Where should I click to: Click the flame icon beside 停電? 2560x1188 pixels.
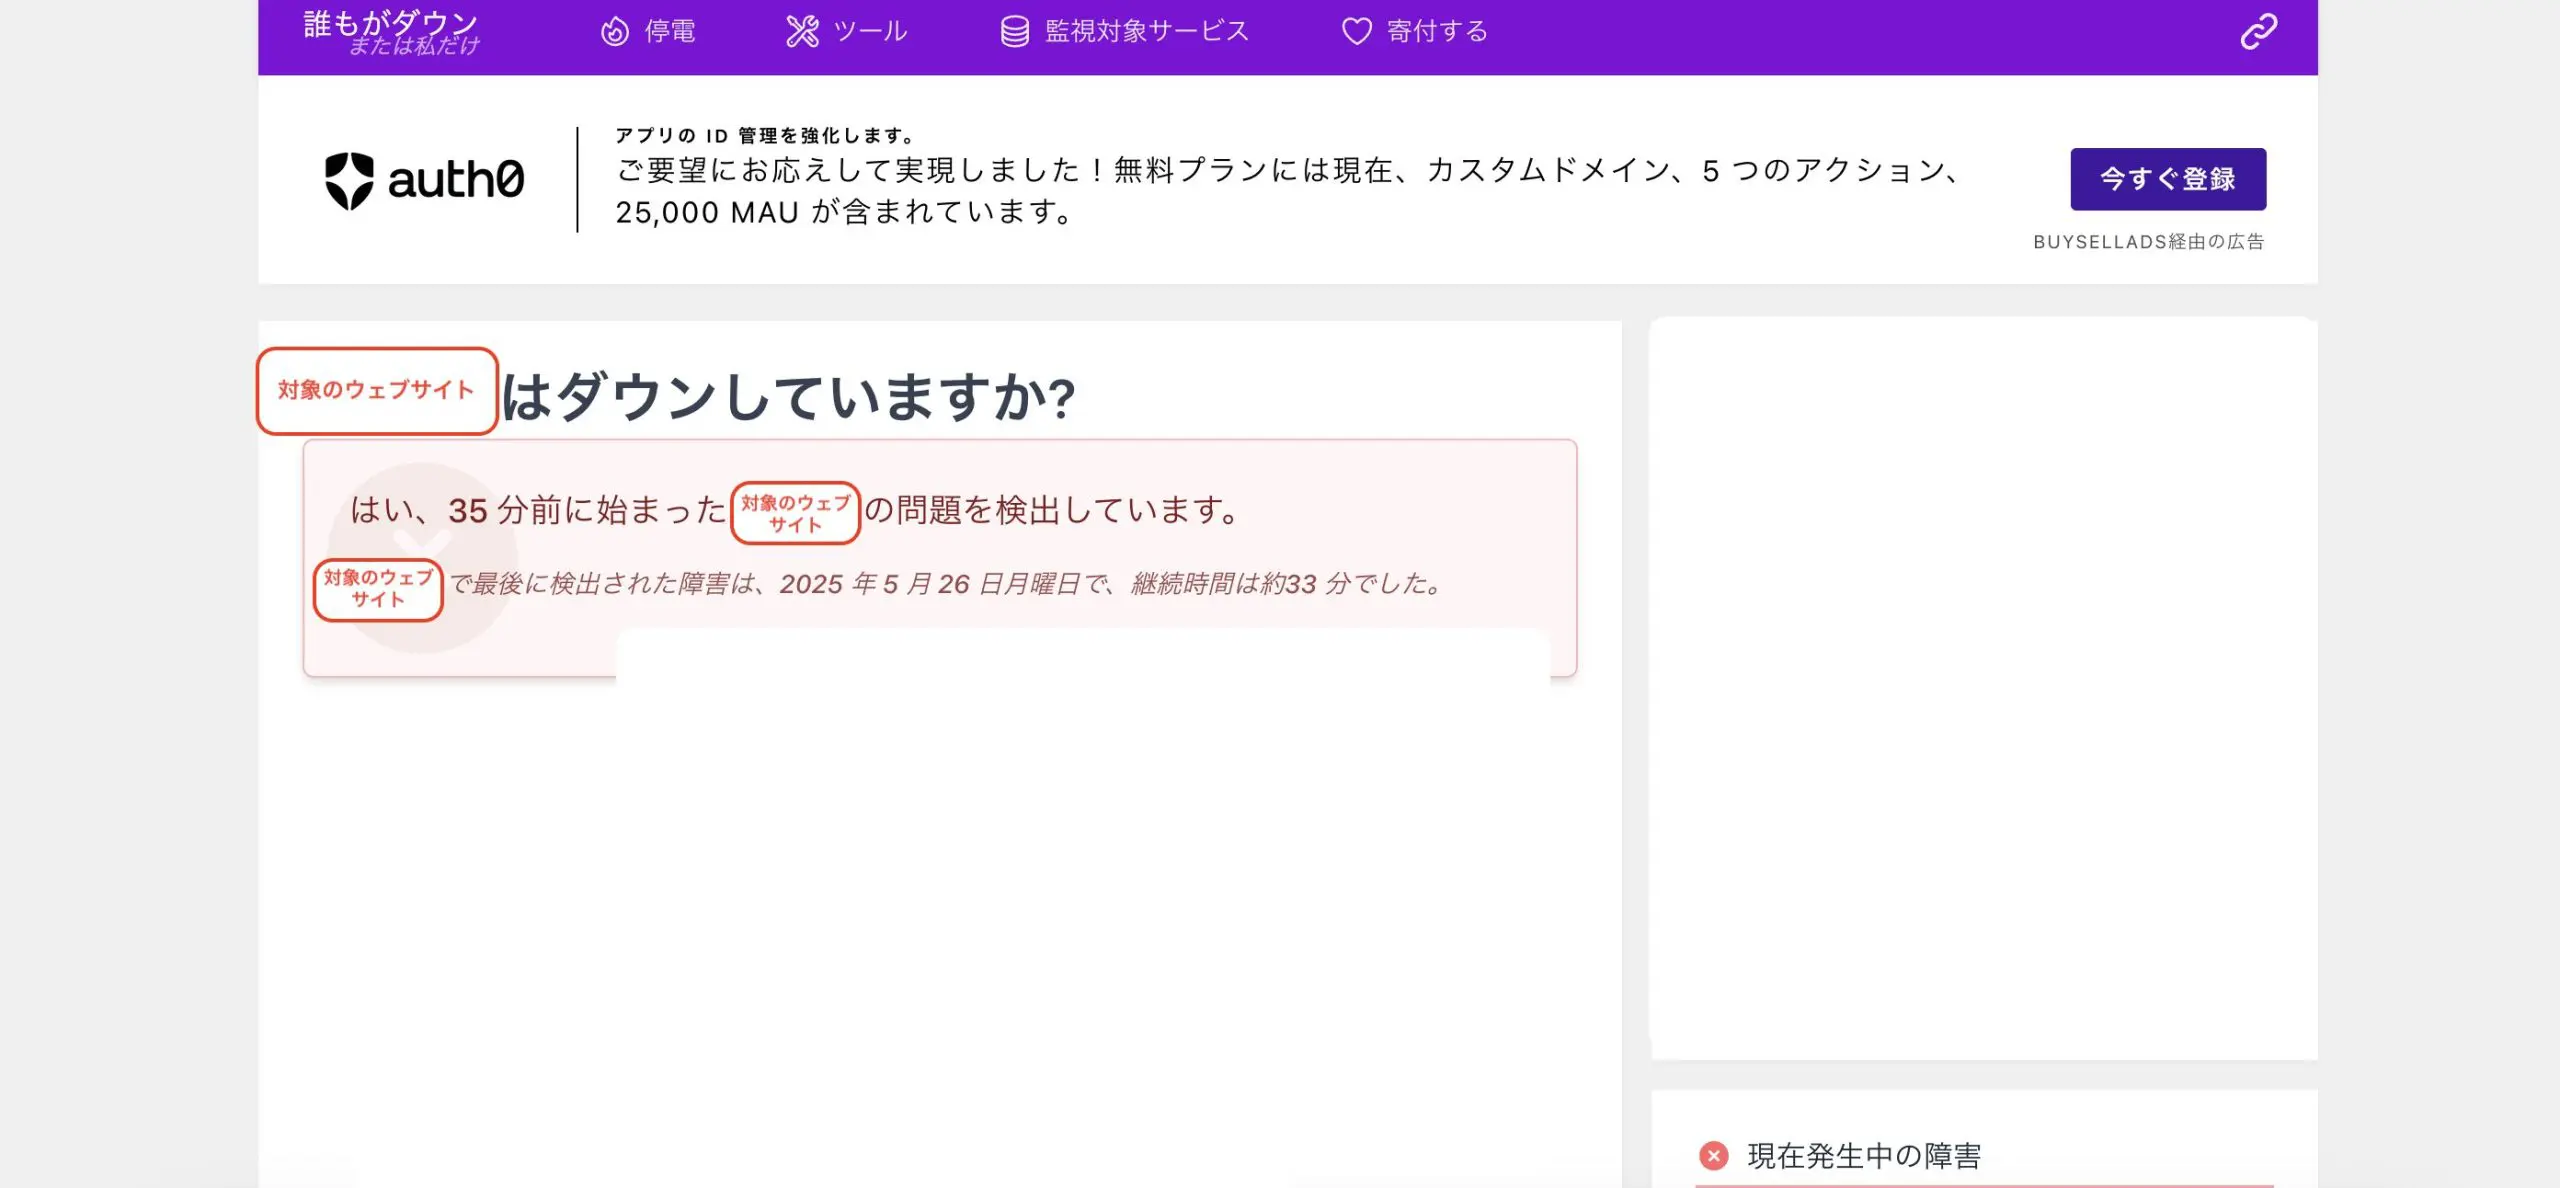614,30
